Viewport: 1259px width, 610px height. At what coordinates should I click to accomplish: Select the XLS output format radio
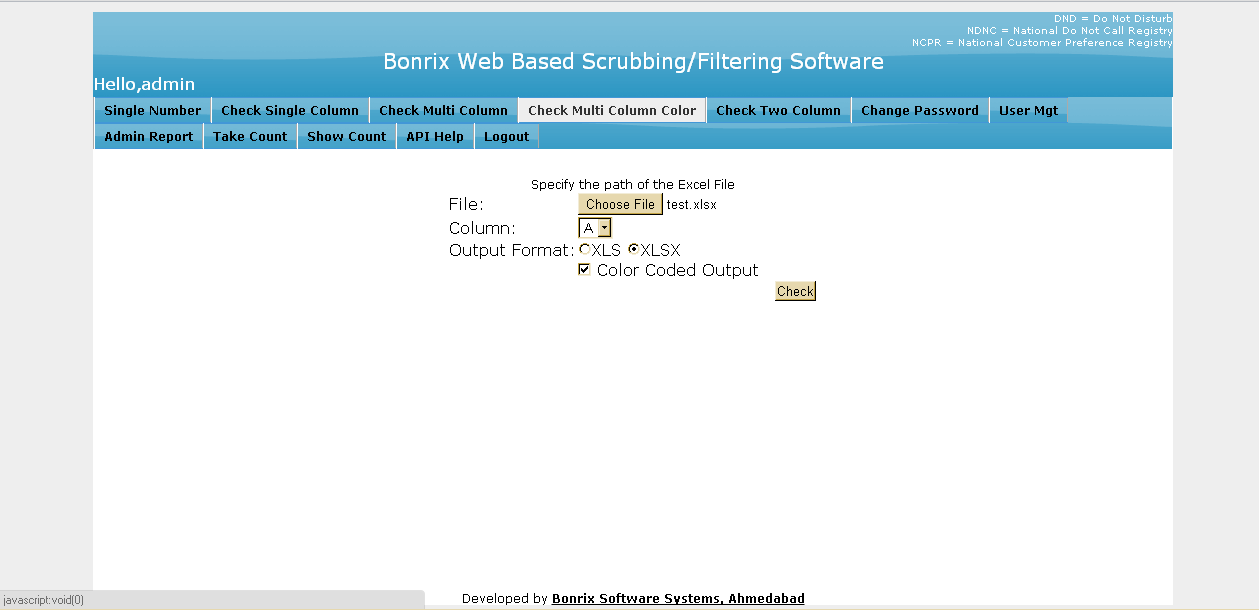pos(584,249)
